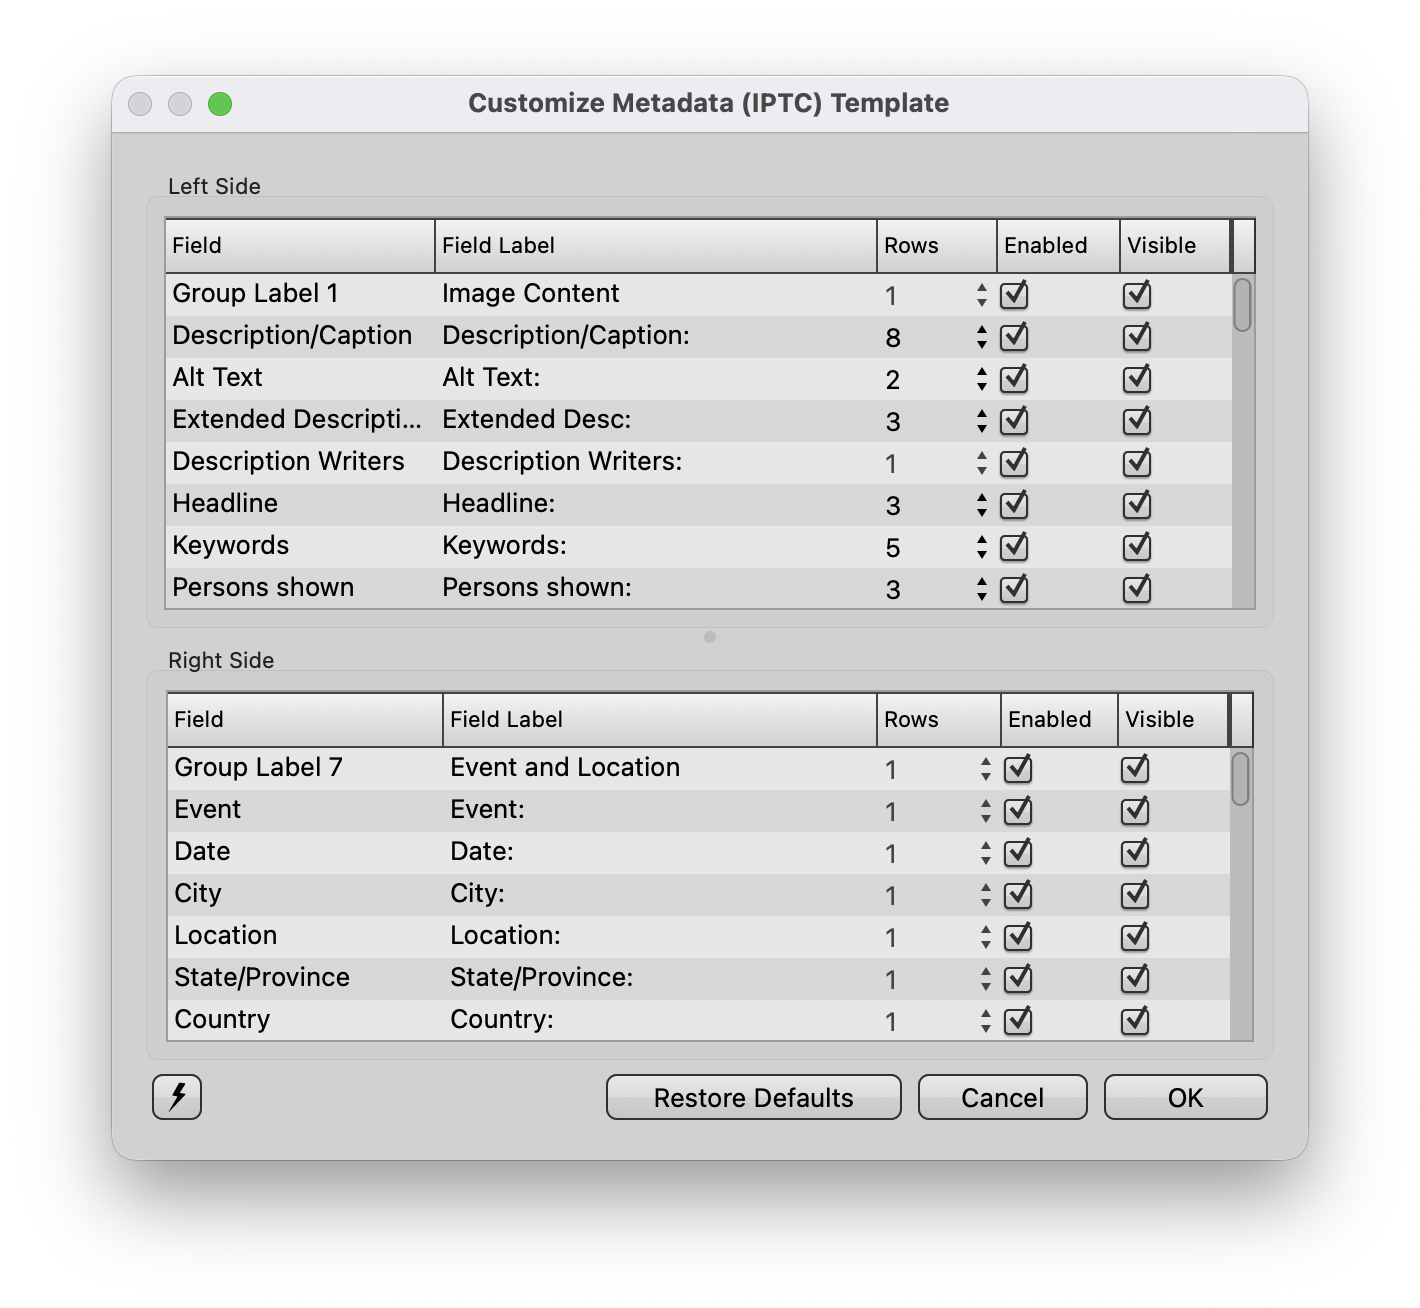Uncheck Visible for City row

point(1135,895)
